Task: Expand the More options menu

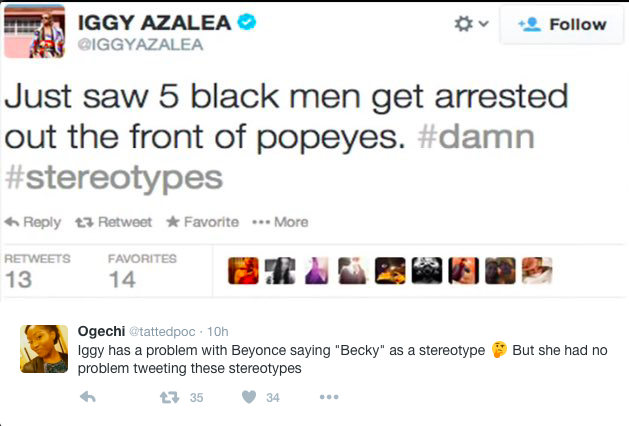Action: 280,222
